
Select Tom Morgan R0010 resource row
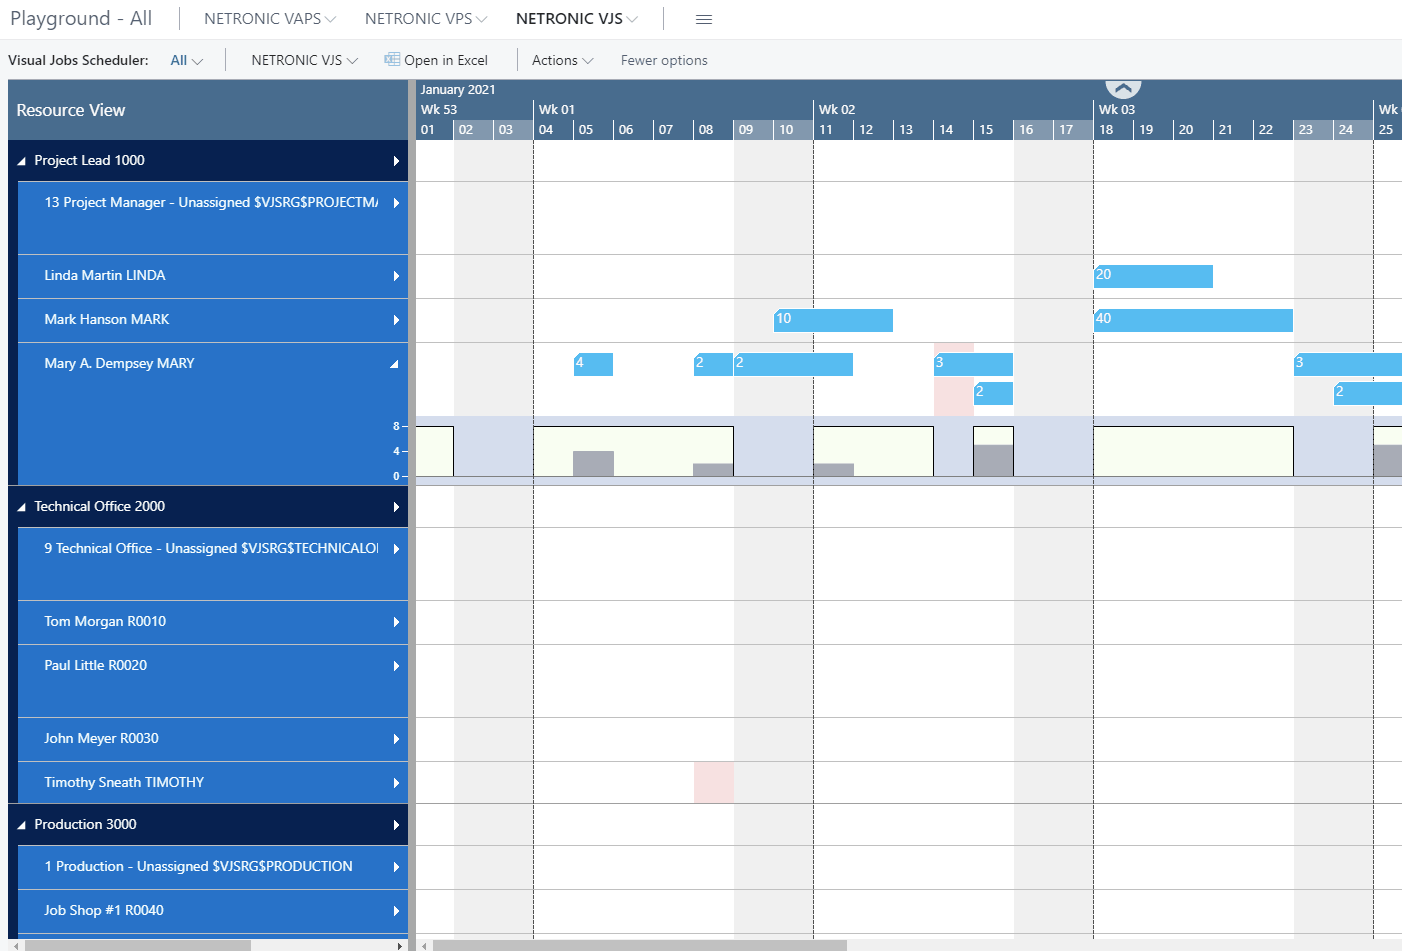point(213,622)
